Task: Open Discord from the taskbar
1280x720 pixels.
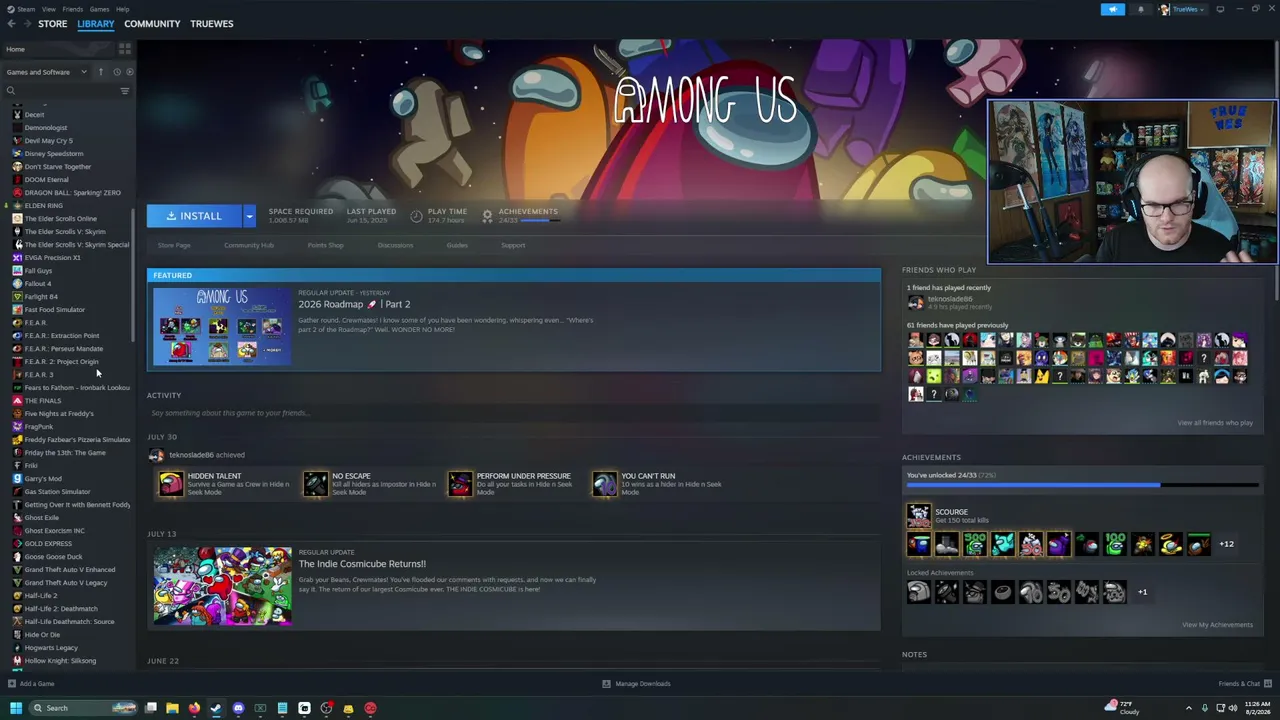Action: [x=238, y=709]
